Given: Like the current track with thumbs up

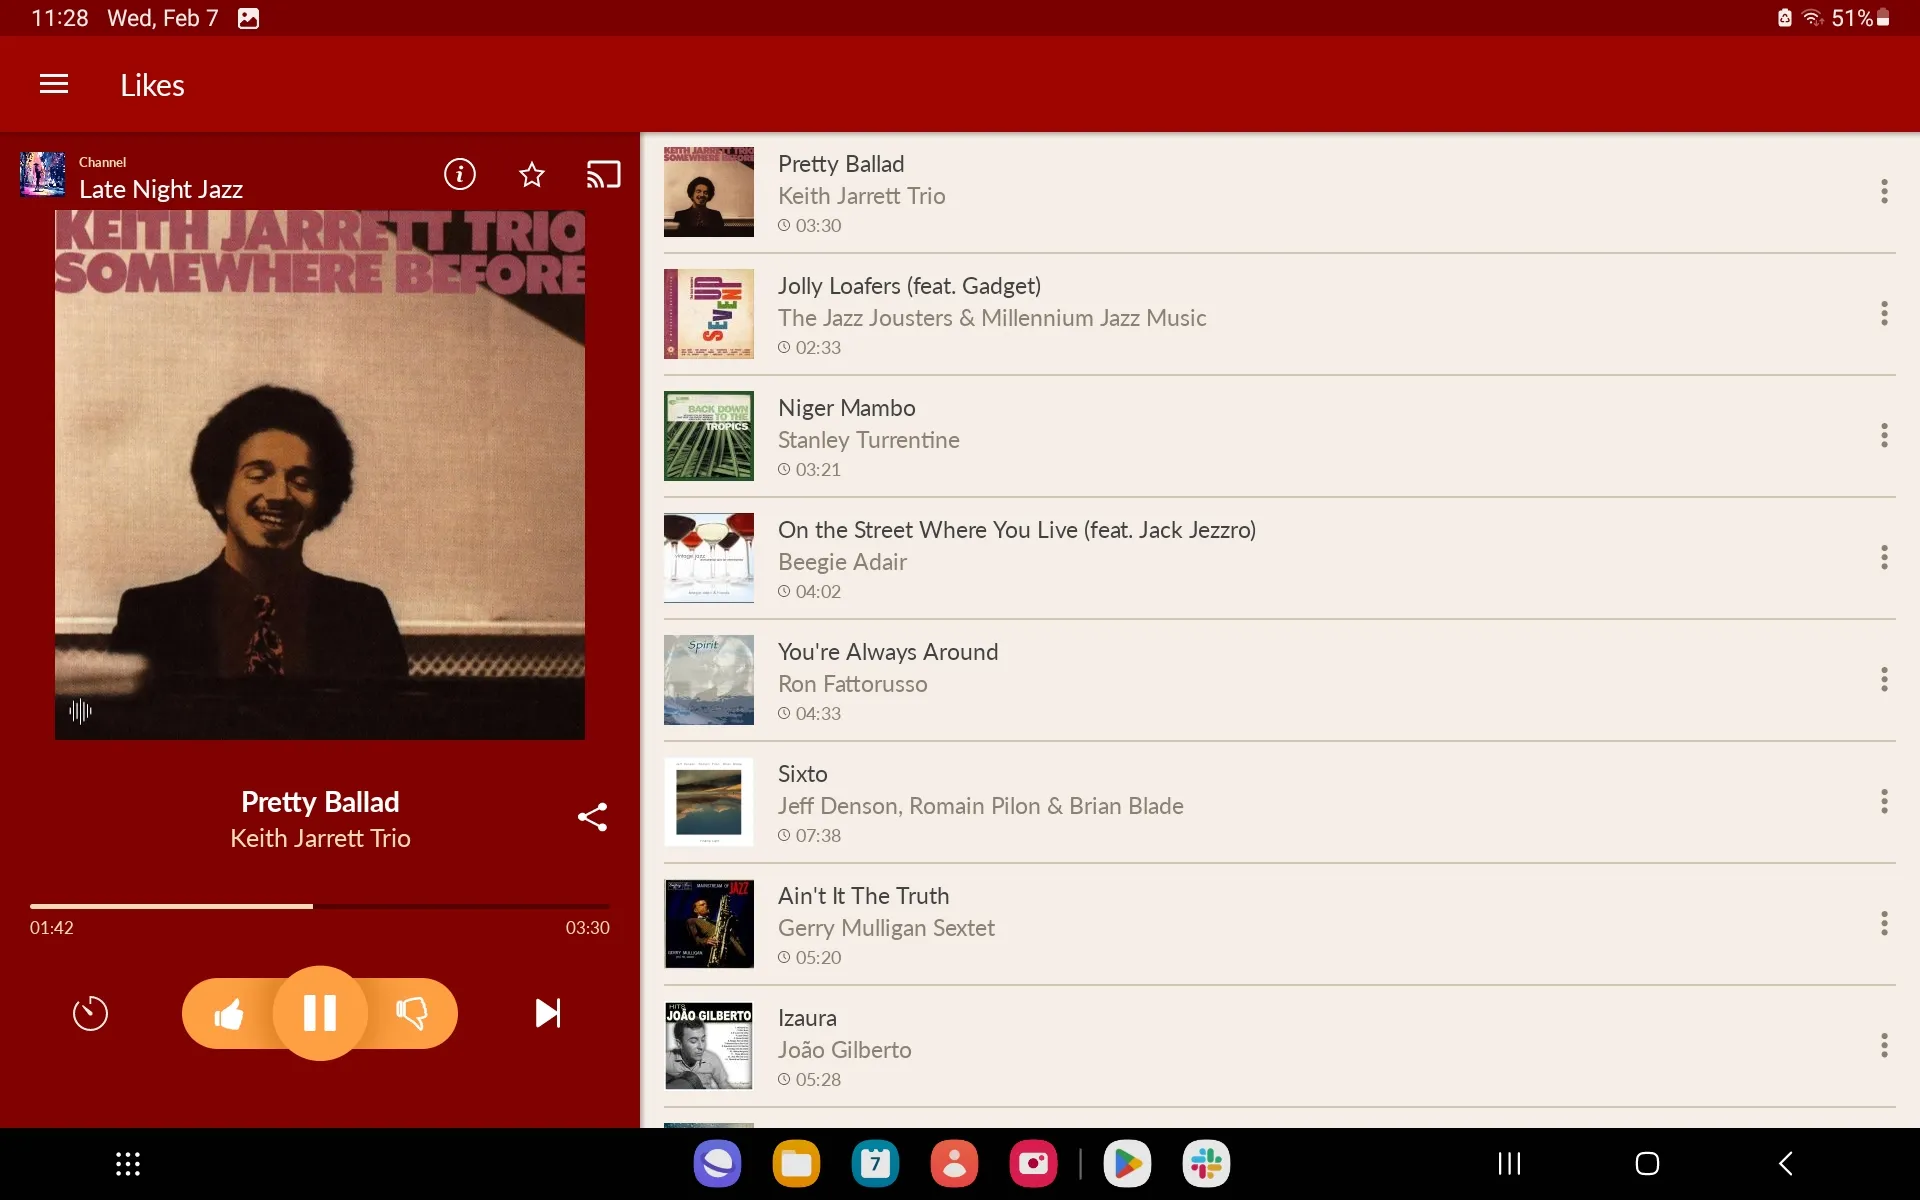Looking at the screenshot, I should click(x=229, y=1014).
